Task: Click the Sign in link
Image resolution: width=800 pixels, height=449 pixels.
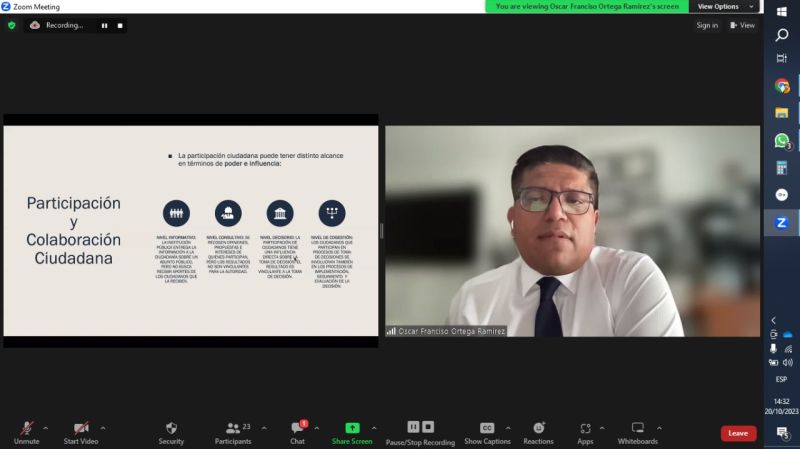Action: tap(707, 25)
